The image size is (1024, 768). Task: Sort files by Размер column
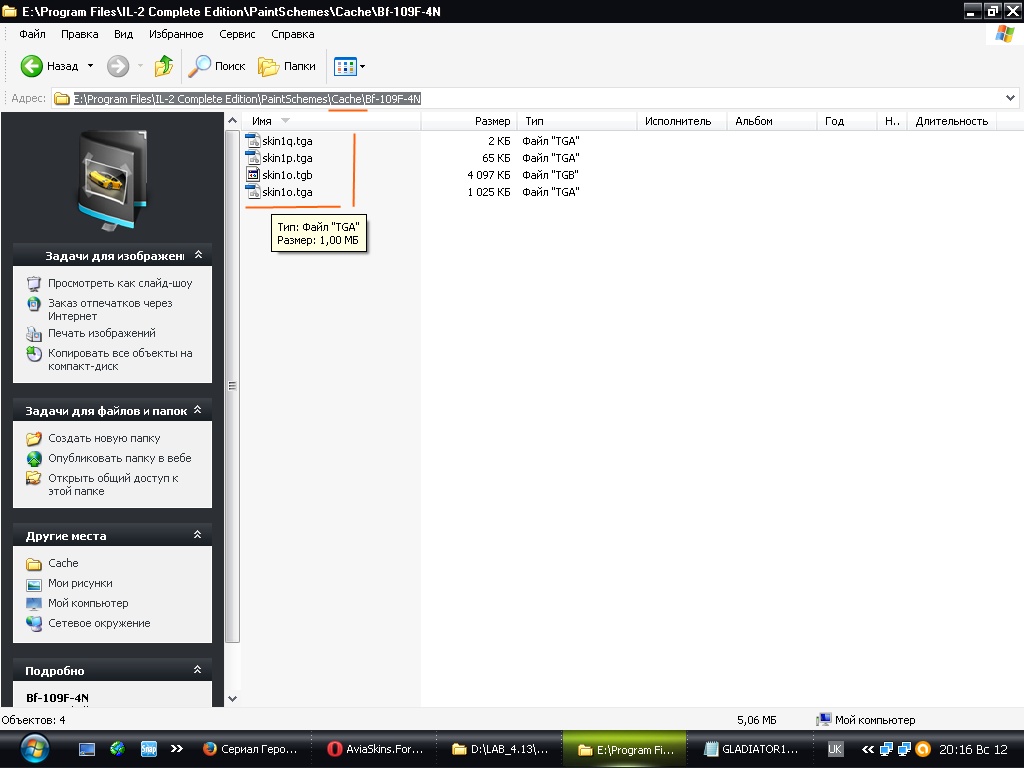(x=469, y=121)
